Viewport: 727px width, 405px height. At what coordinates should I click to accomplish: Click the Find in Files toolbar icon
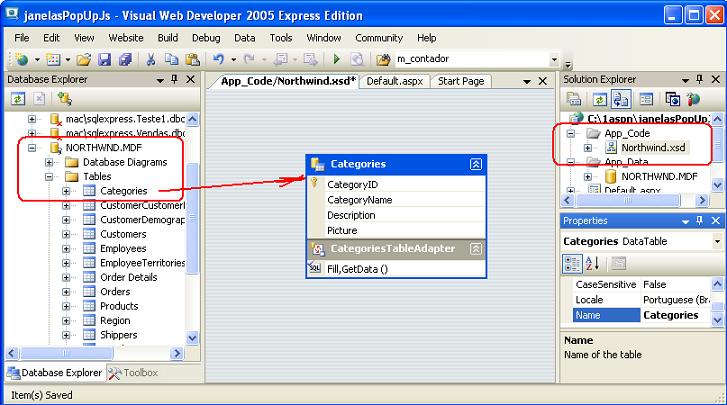pyautogui.click(x=383, y=59)
